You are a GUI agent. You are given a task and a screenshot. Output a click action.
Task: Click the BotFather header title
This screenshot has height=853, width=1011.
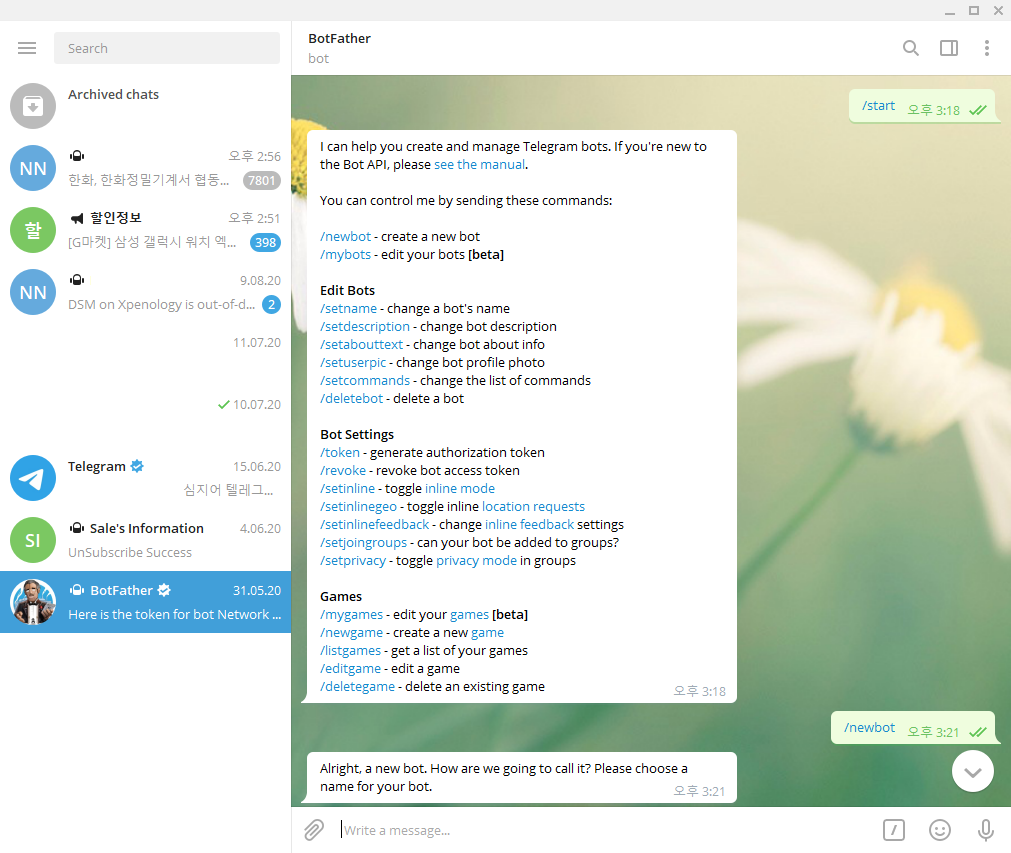(x=340, y=39)
